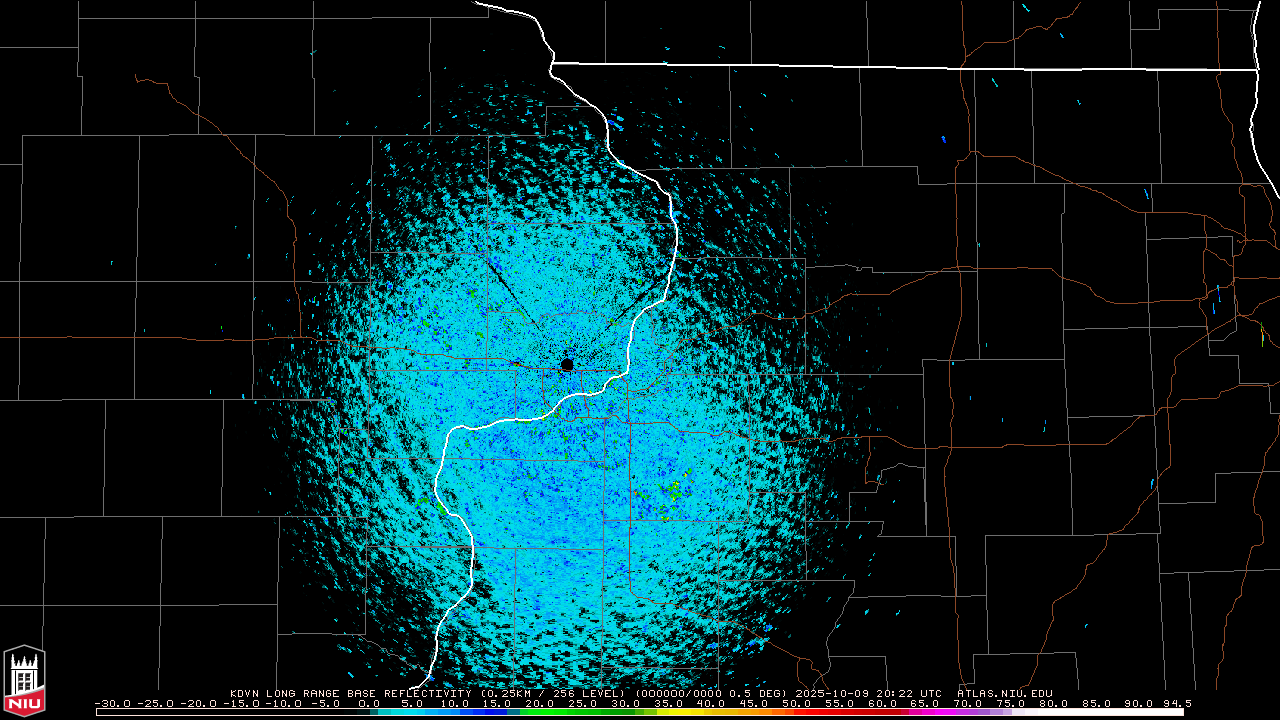Click the 2025-10-09 20:22 UTC timestamp
1280x720 pixels.
(868, 693)
